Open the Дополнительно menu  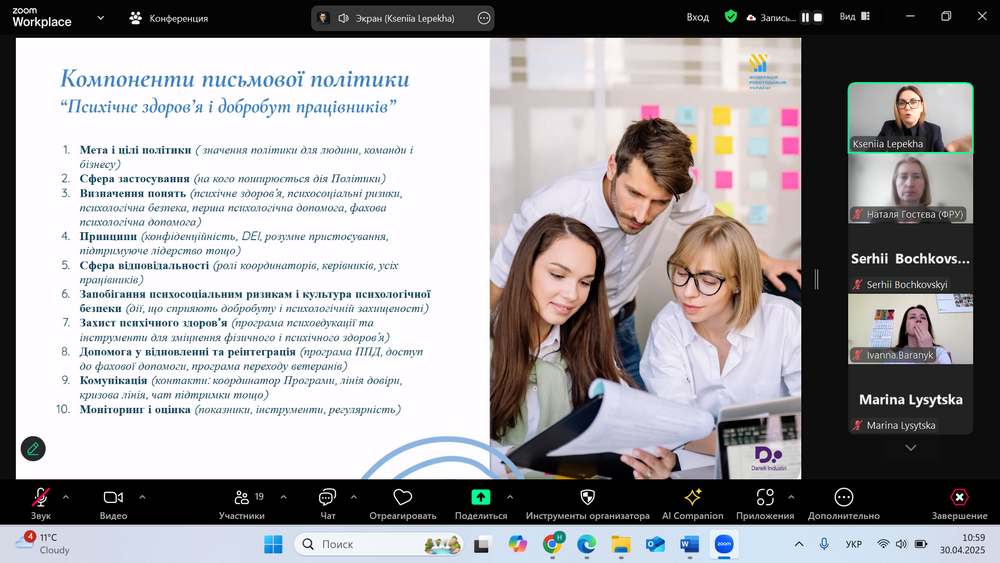click(843, 498)
